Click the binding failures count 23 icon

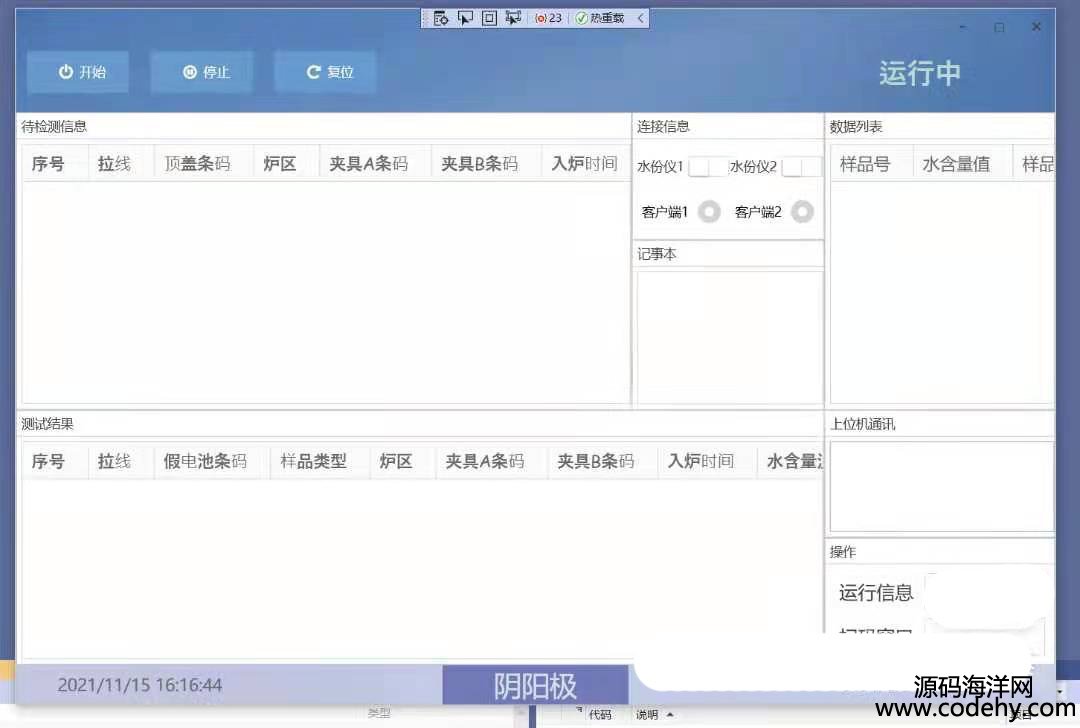click(548, 18)
